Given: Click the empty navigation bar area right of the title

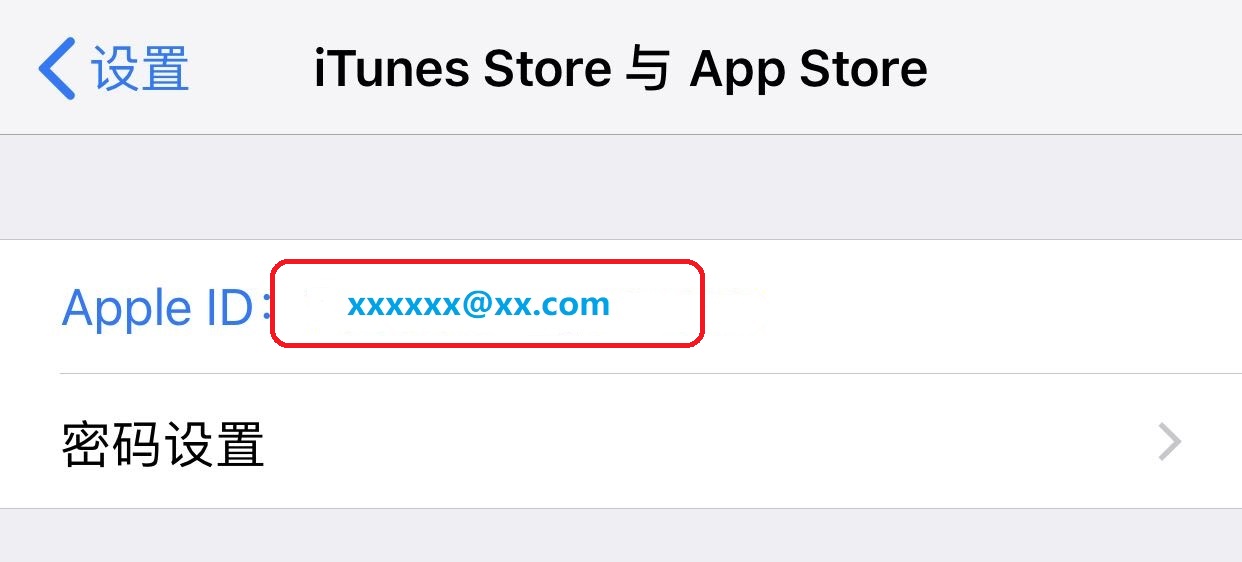Looking at the screenshot, I should [1085, 68].
